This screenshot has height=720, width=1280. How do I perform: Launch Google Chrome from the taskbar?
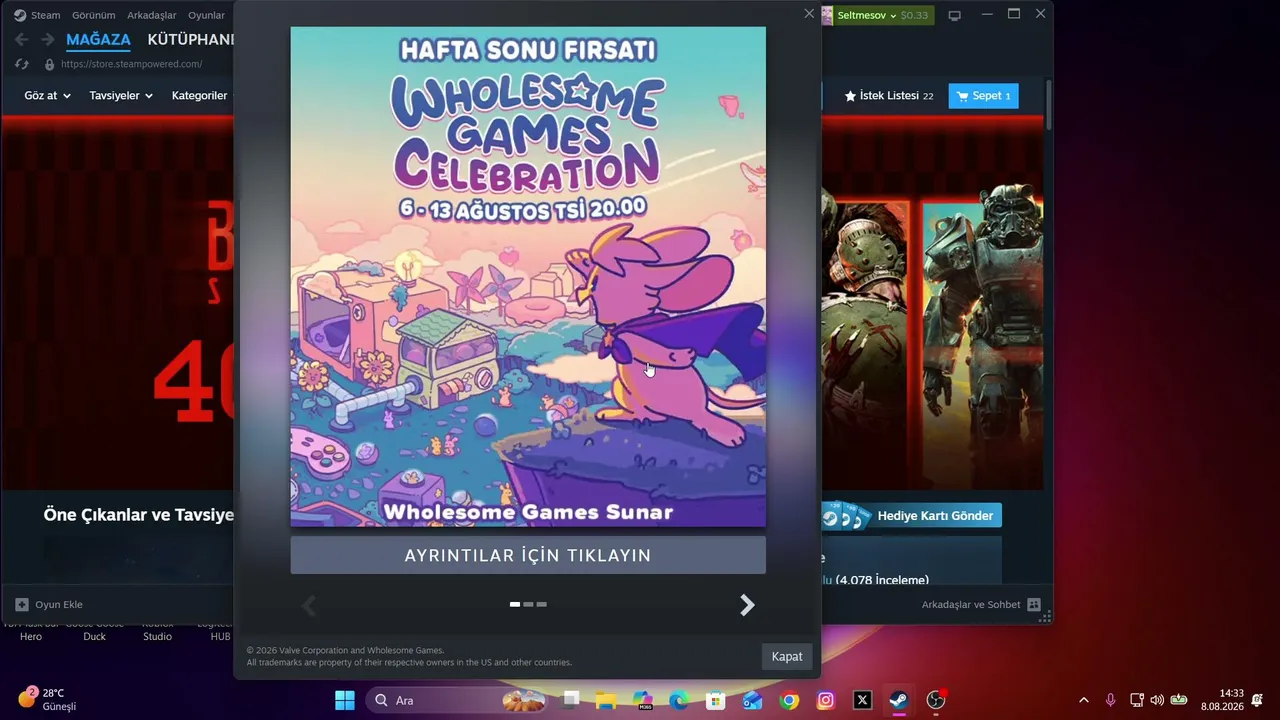pyautogui.click(x=789, y=700)
